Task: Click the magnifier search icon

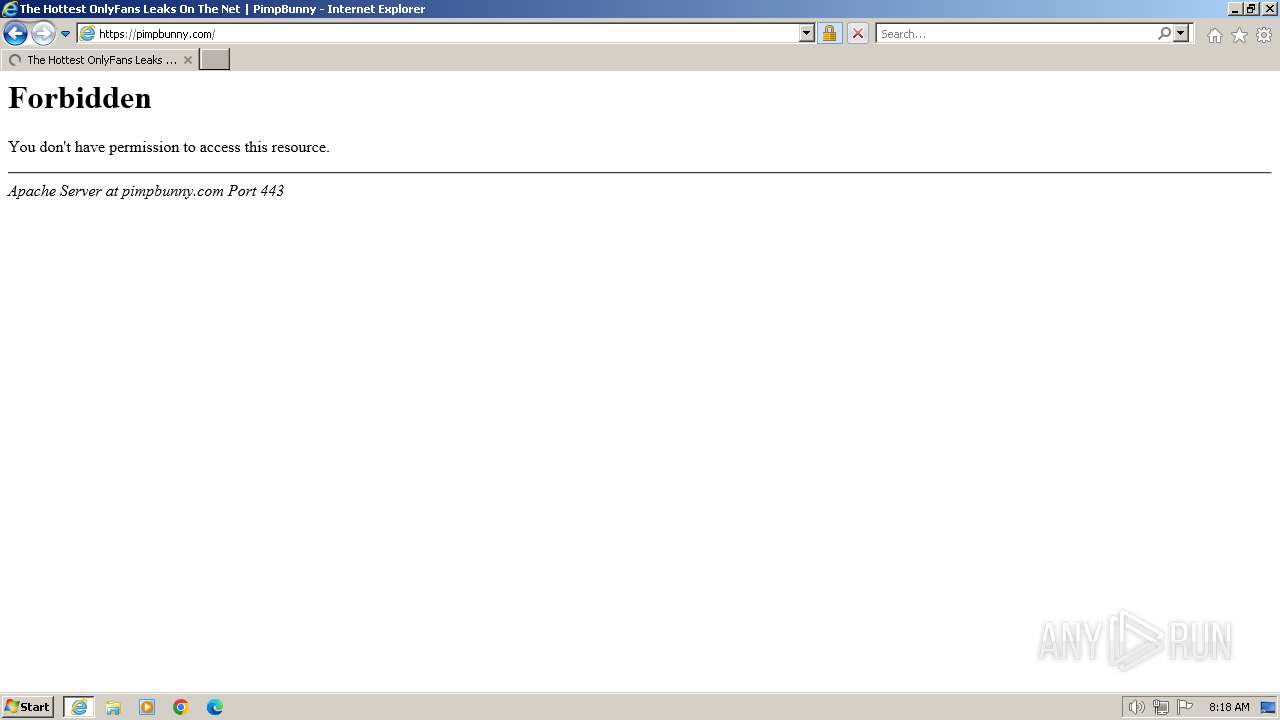Action: tap(1164, 34)
